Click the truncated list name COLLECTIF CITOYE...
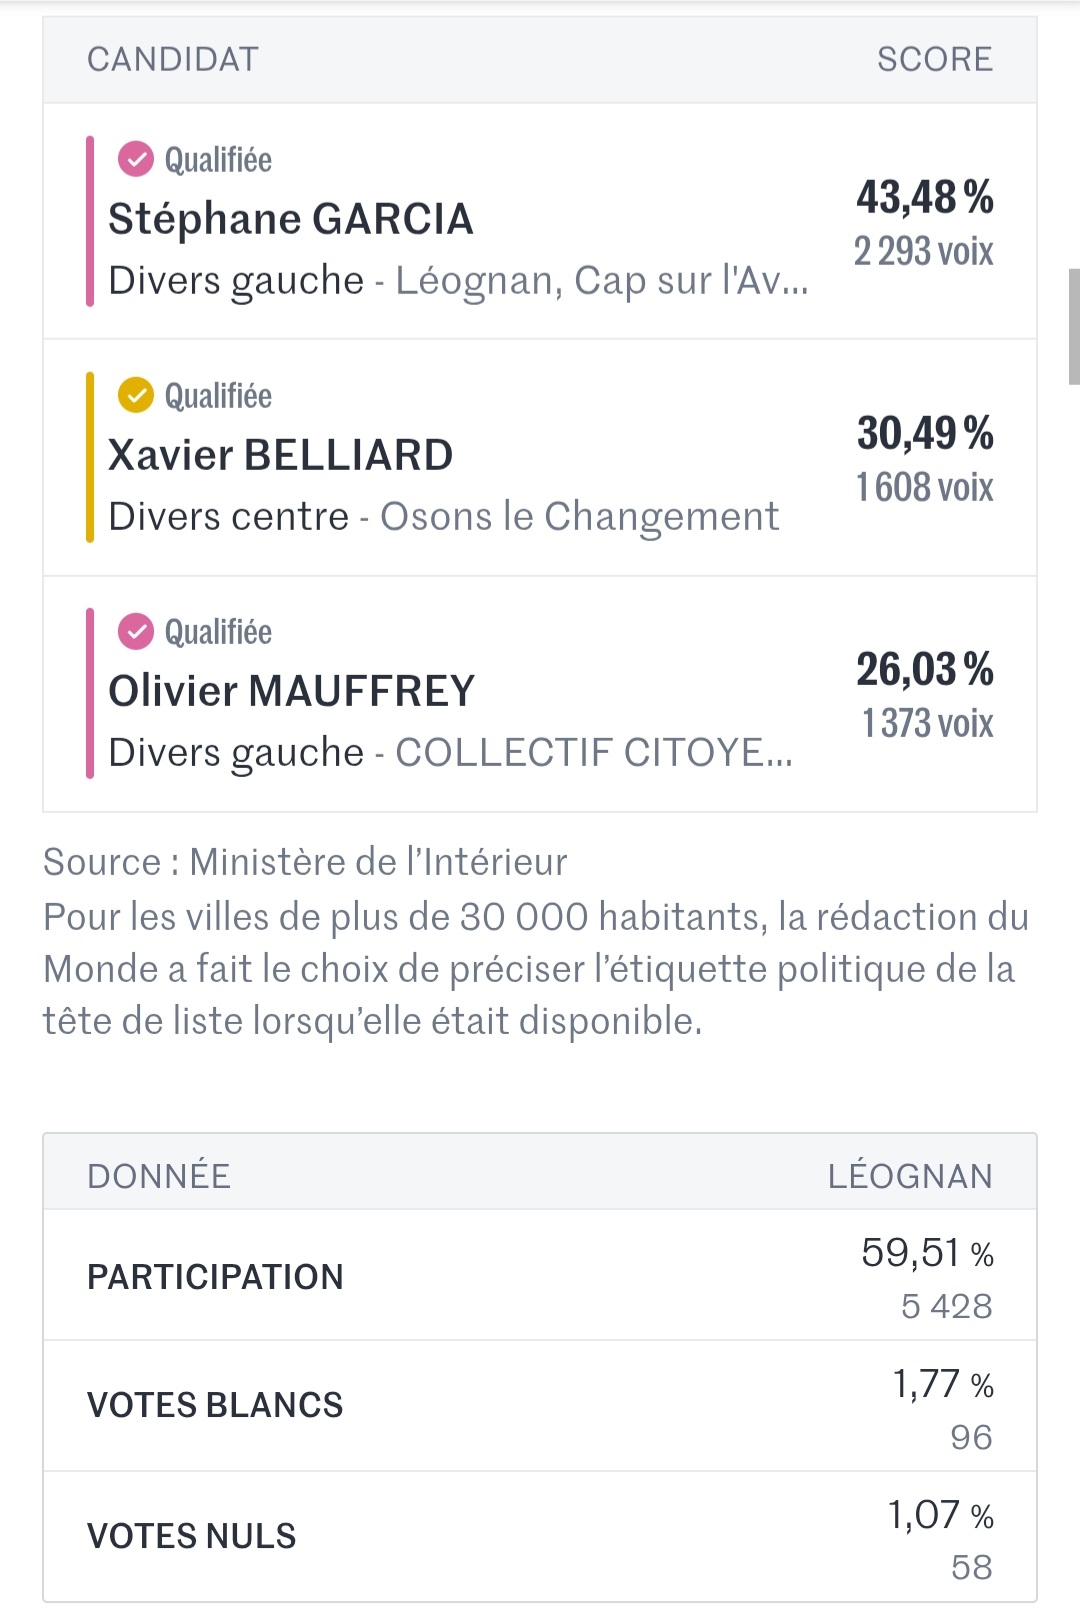Viewport: 1080px width, 1609px height. (x=594, y=753)
